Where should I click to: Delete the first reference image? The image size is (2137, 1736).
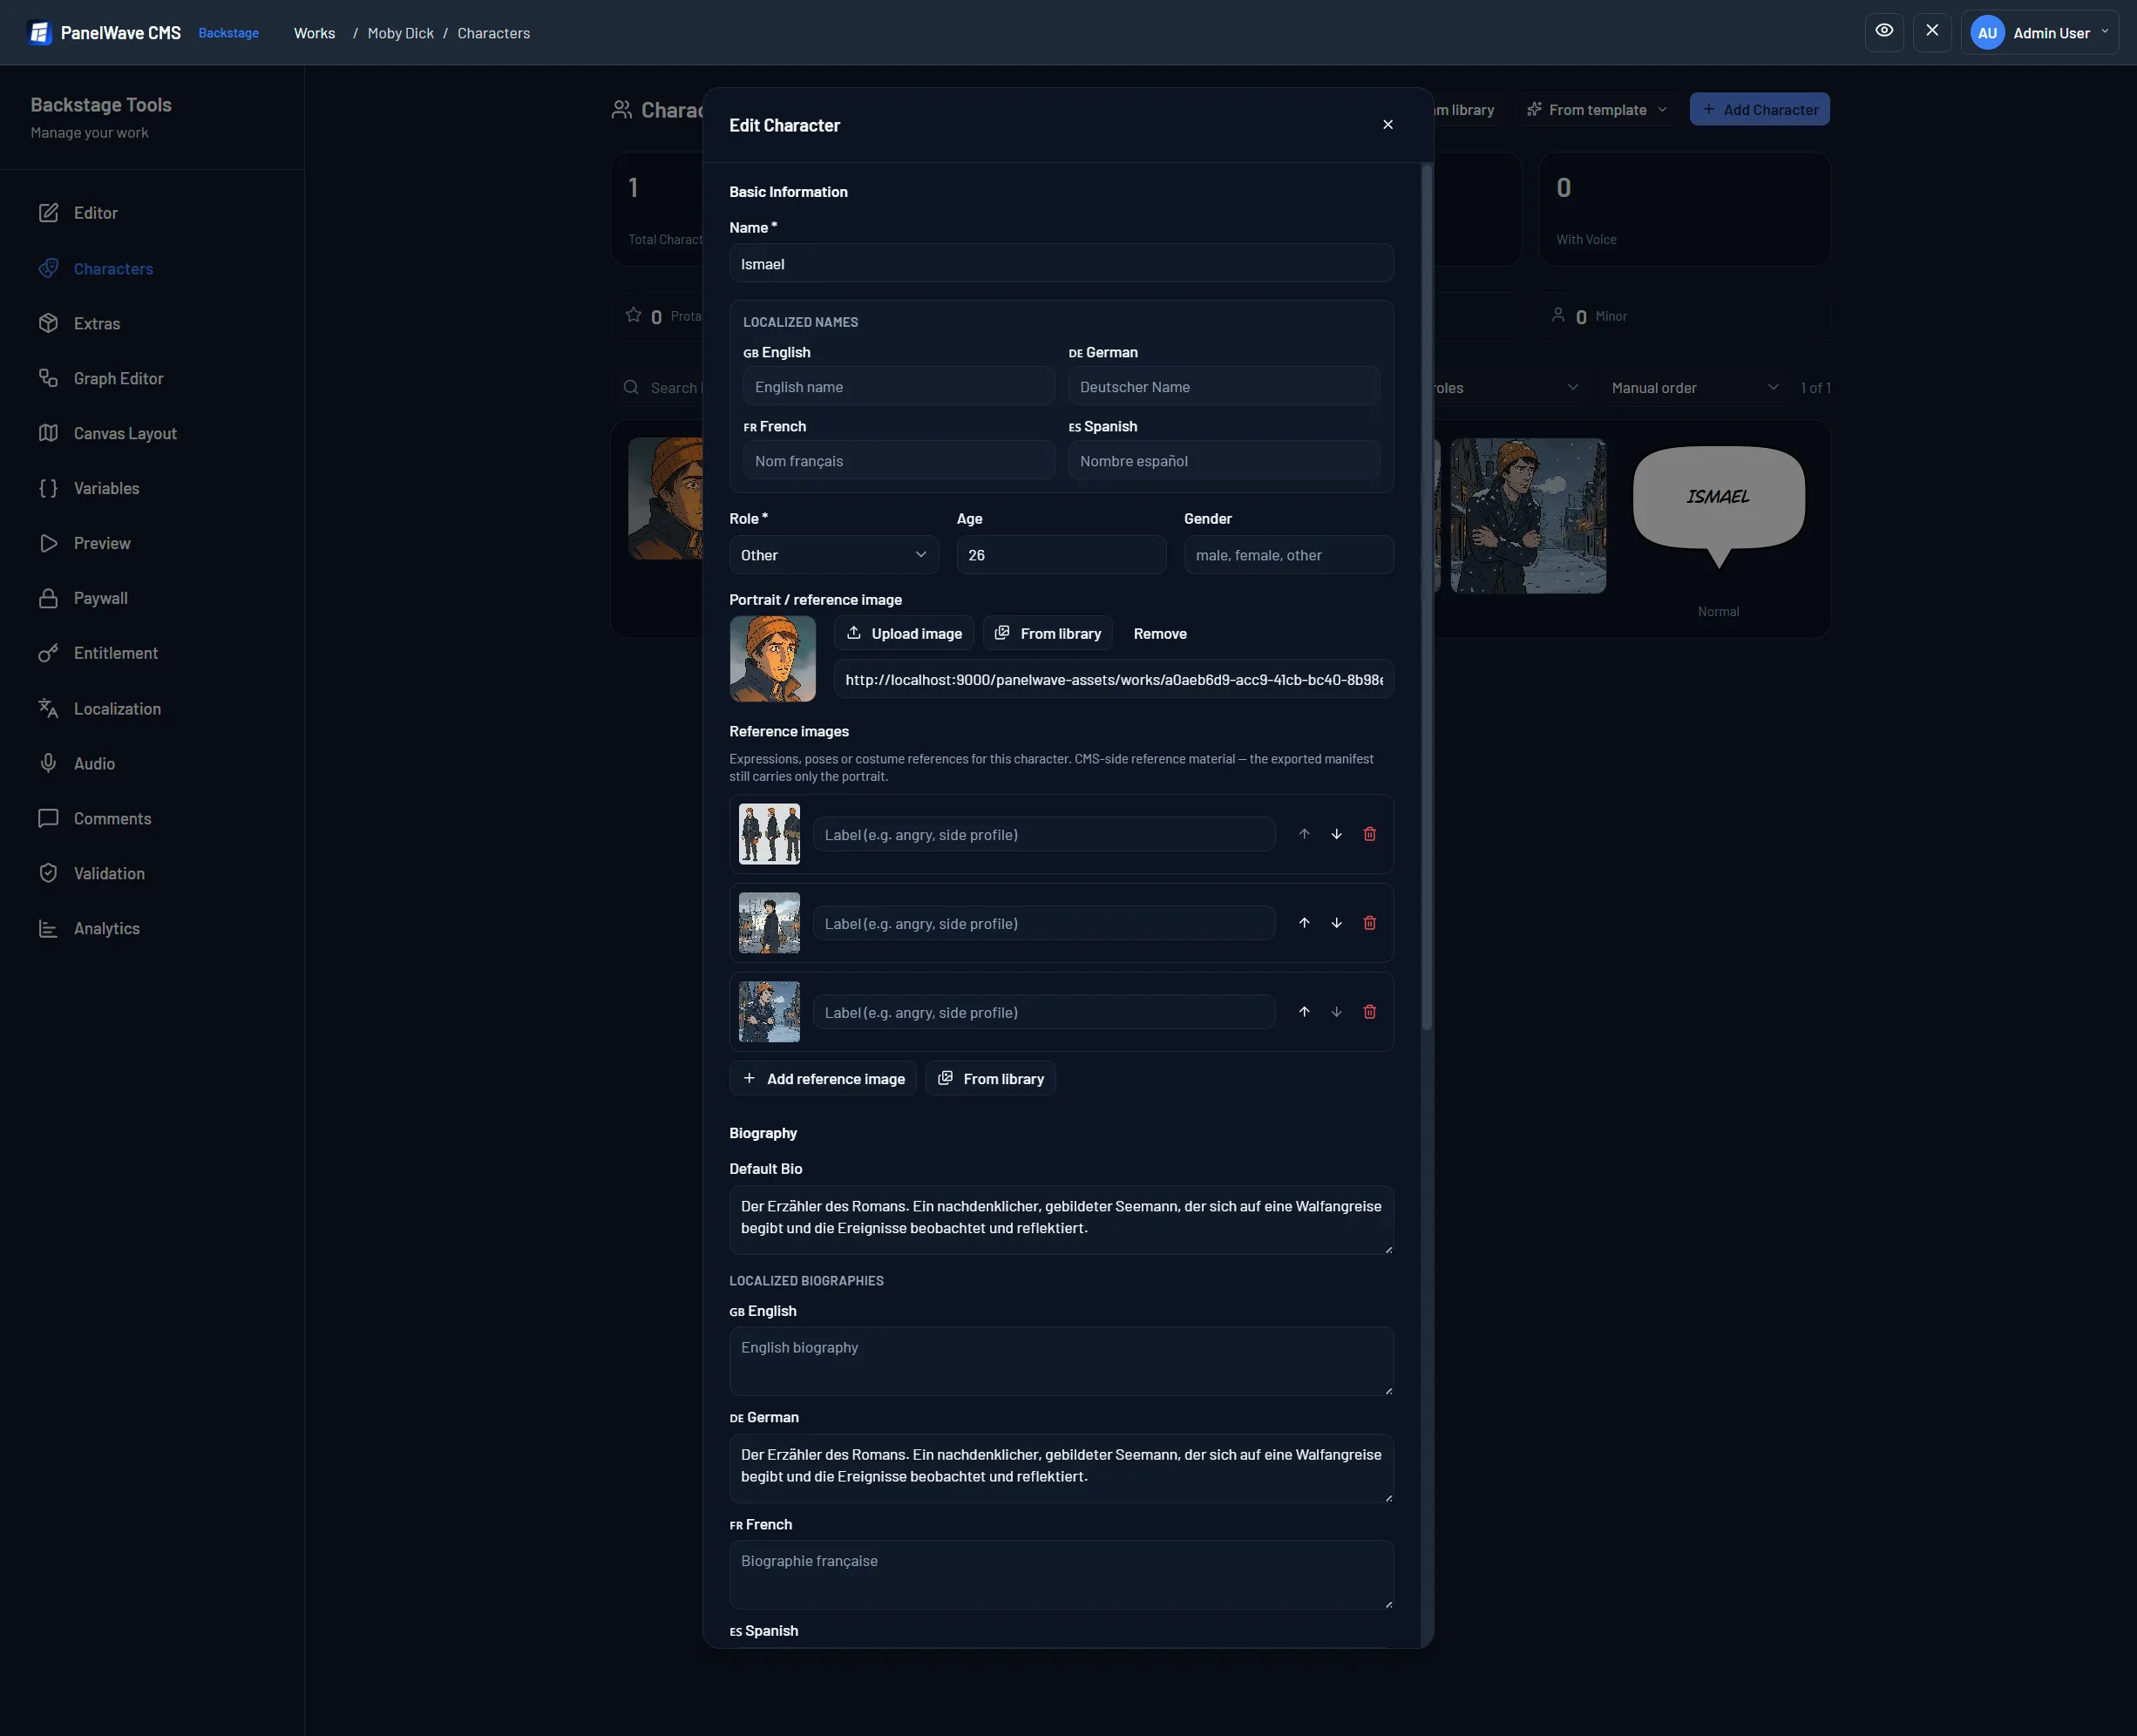[1370, 834]
